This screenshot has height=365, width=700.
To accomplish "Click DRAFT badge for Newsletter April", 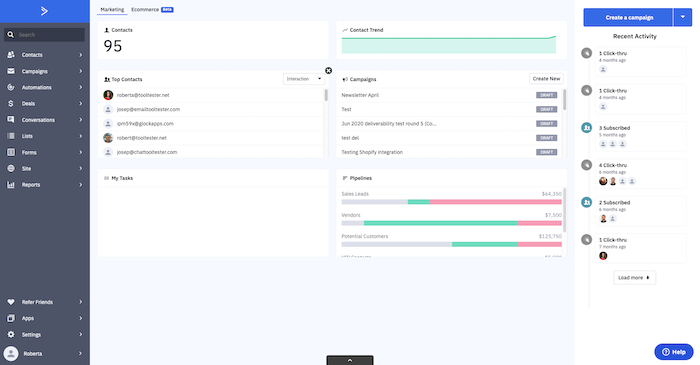I will click(x=546, y=95).
